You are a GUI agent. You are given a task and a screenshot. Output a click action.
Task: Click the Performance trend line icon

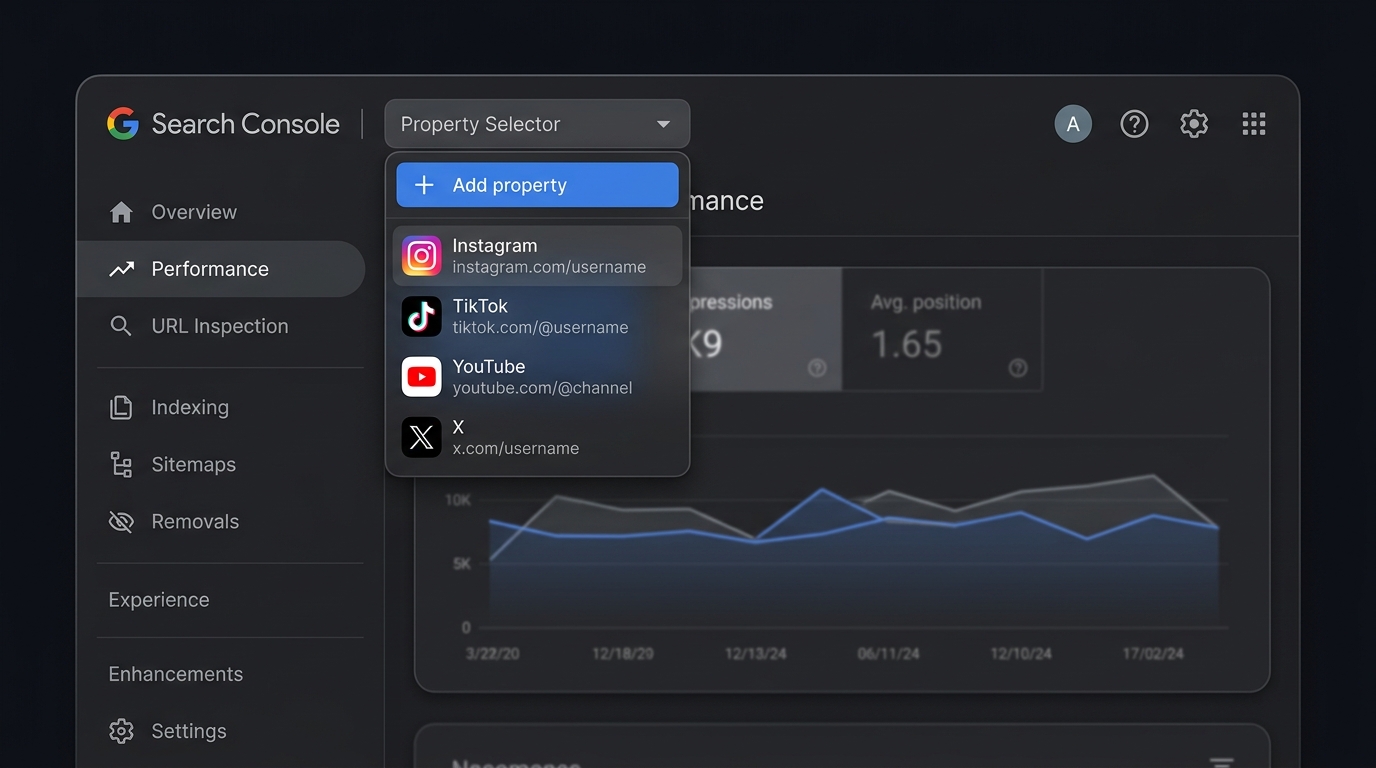point(122,269)
